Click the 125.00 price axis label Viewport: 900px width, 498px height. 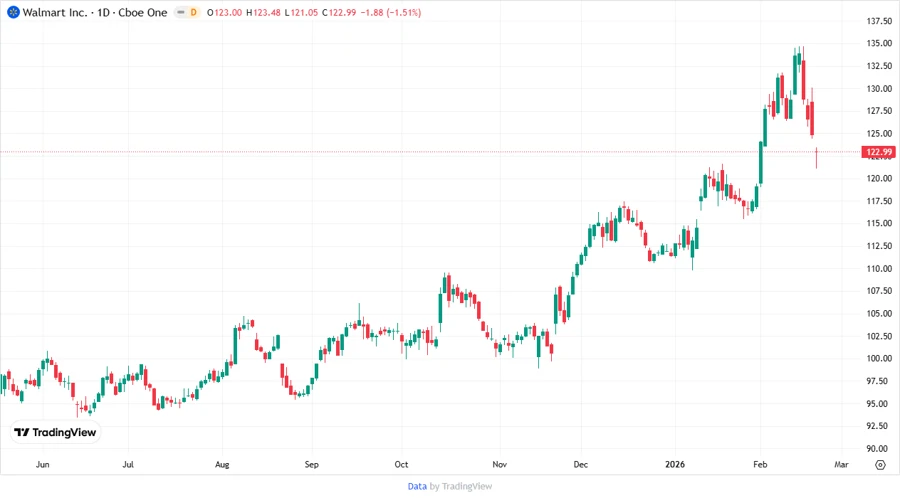point(879,134)
